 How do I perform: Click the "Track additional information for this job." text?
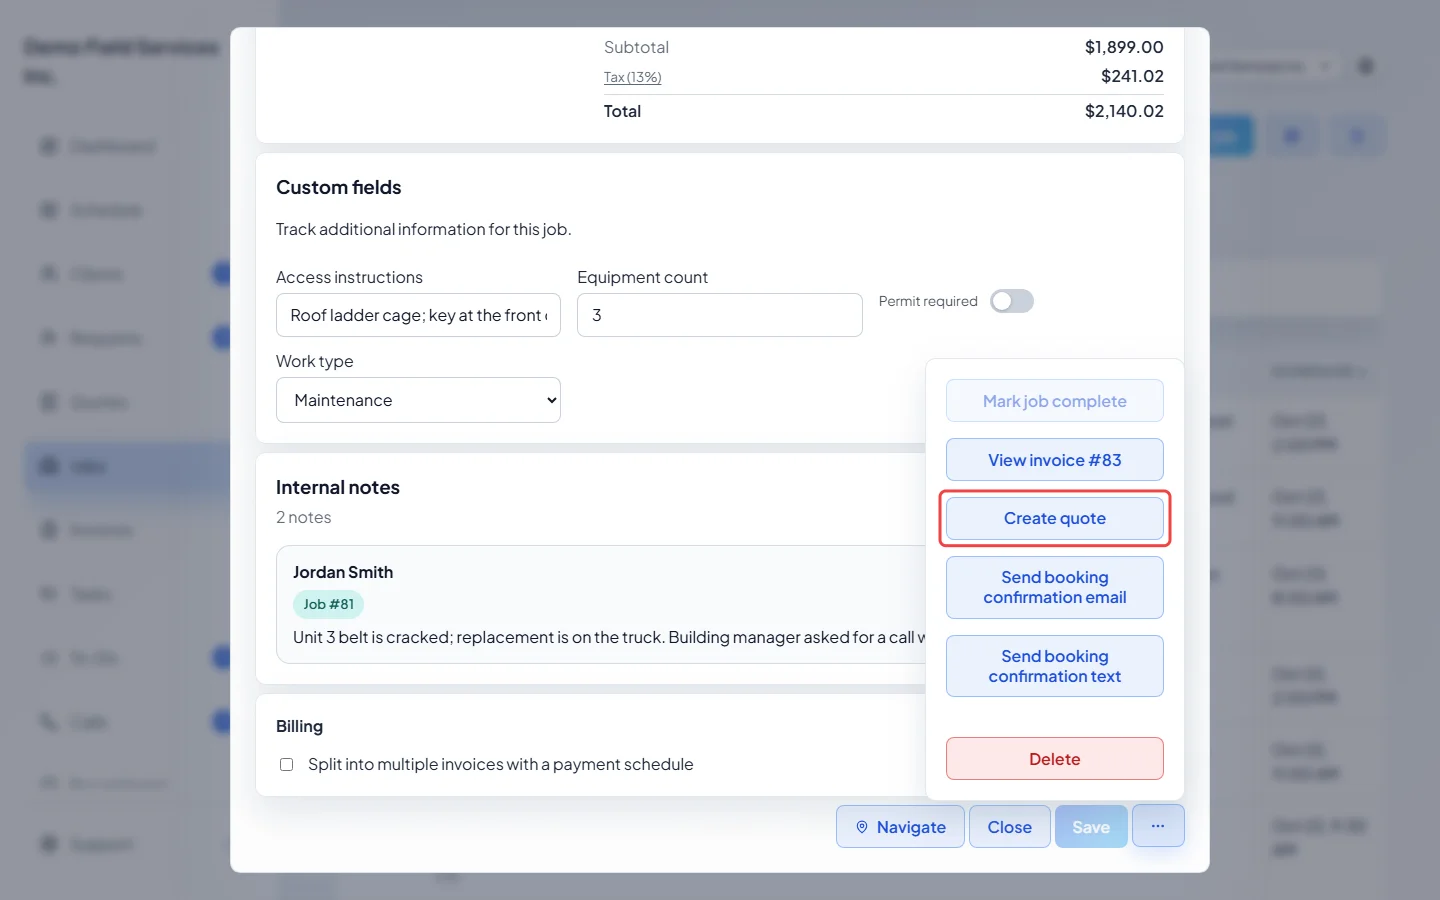(x=424, y=229)
